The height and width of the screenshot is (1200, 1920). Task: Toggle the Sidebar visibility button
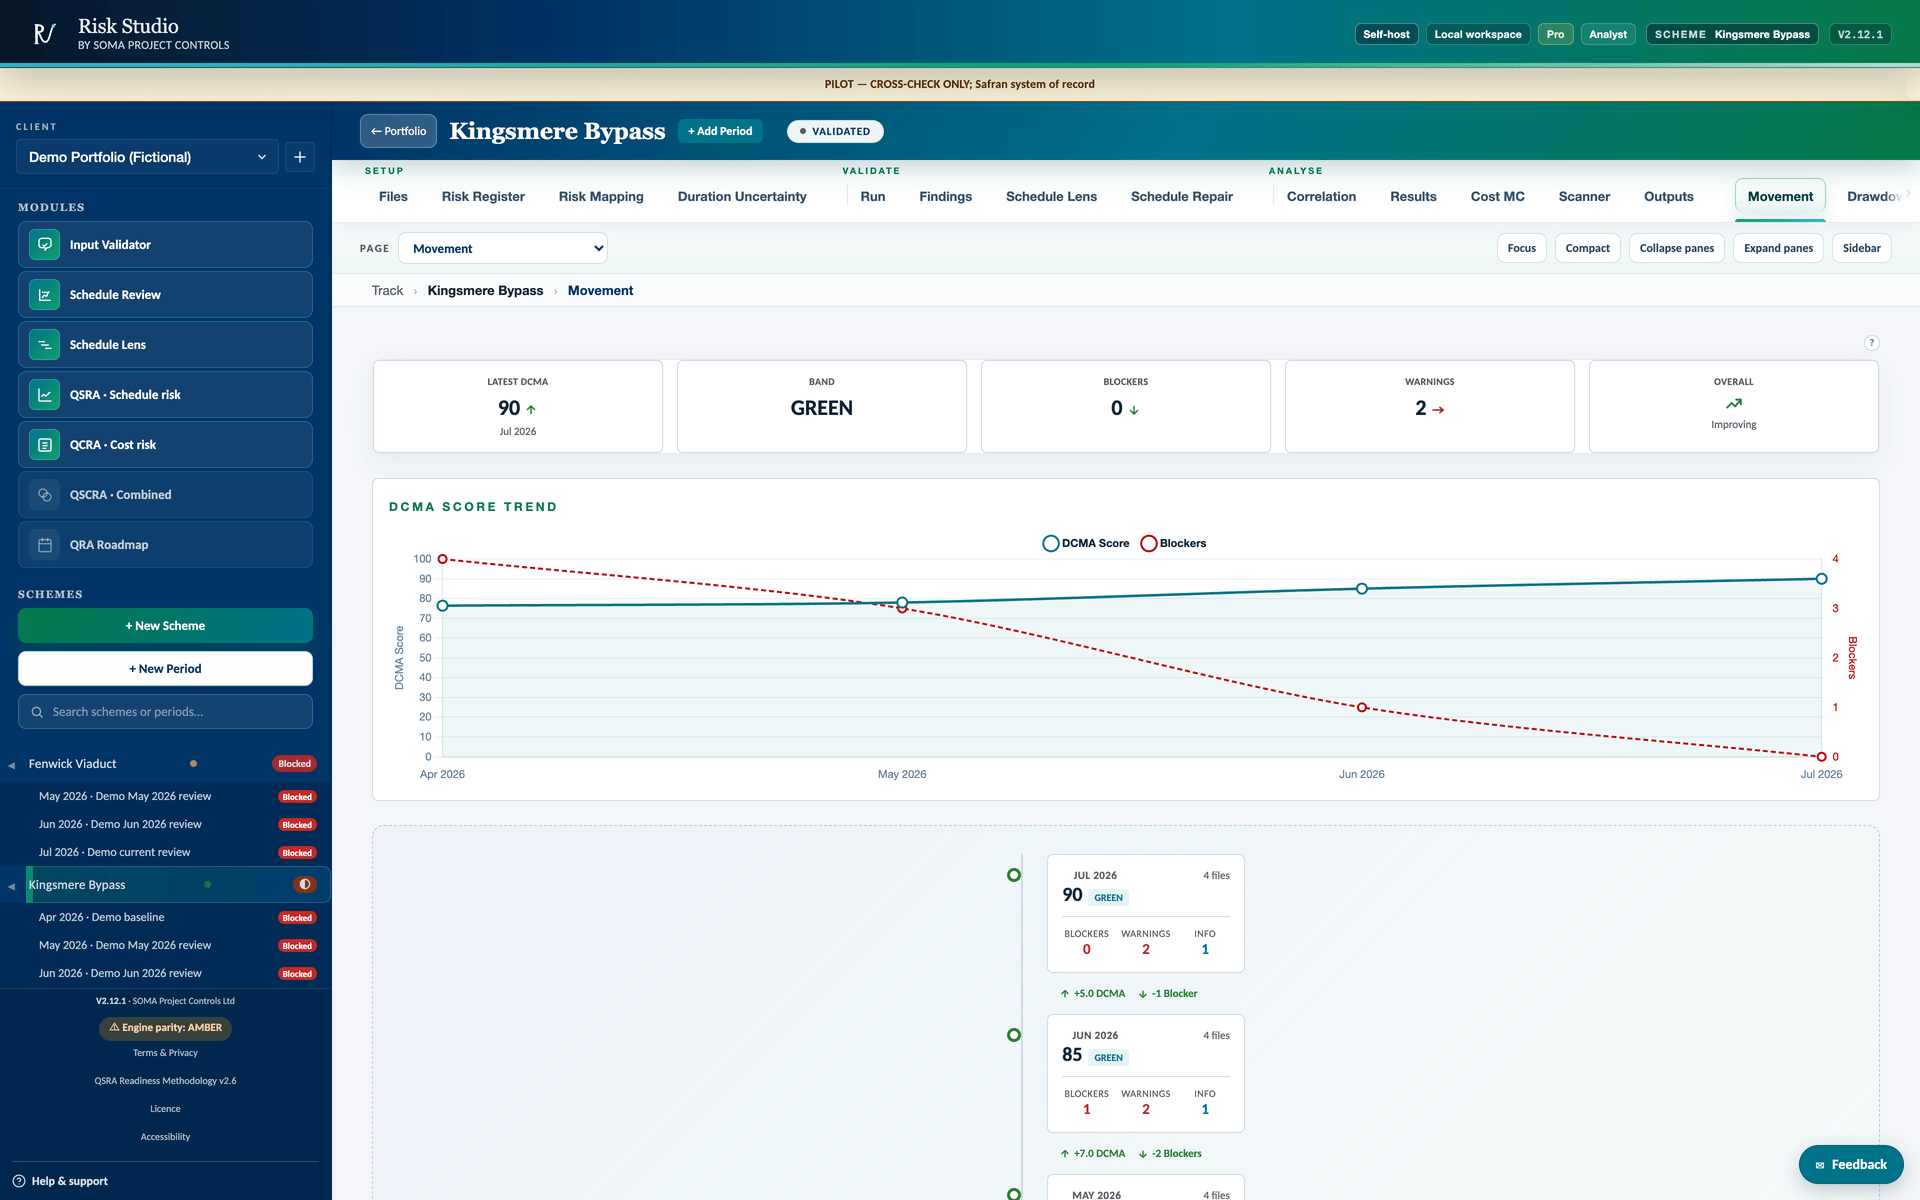click(1861, 248)
